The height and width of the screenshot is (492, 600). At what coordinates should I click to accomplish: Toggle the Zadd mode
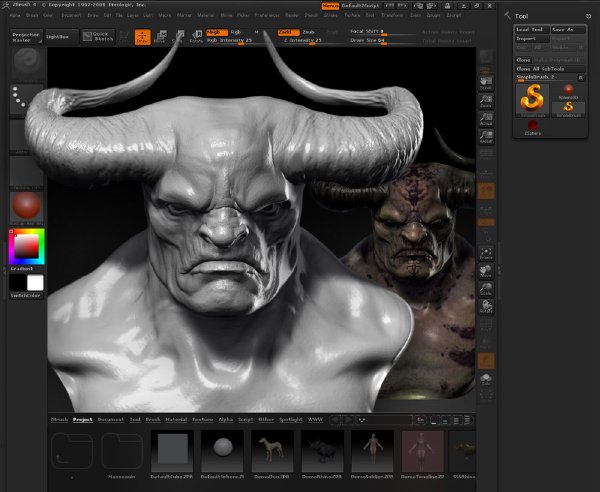[x=289, y=32]
